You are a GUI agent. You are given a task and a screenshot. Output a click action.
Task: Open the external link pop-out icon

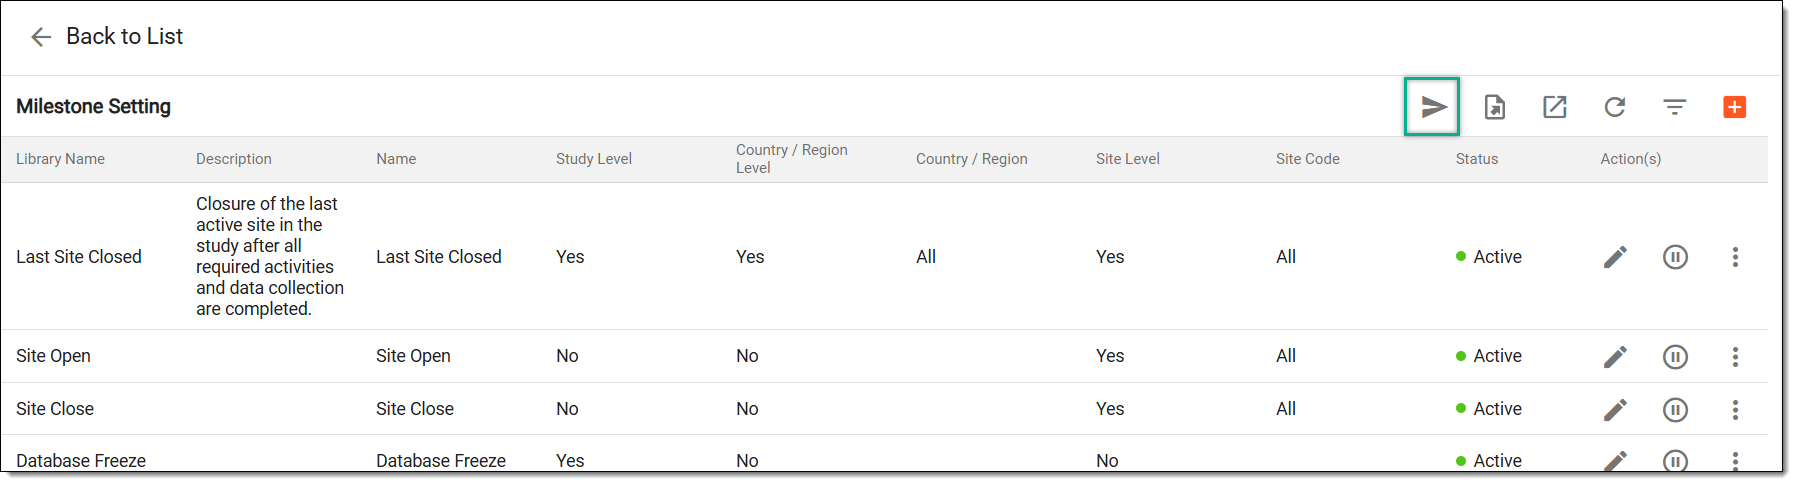coord(1555,107)
